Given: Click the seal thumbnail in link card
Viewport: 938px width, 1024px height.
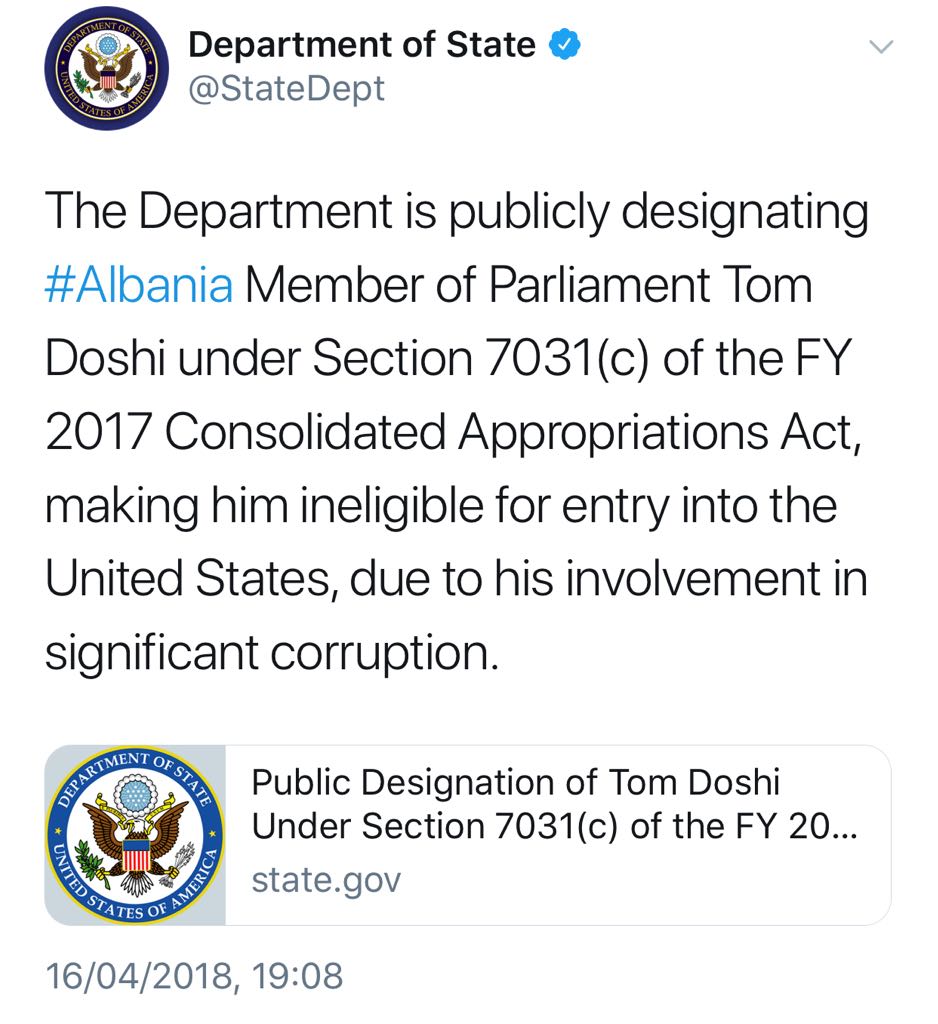Looking at the screenshot, I should coord(135,835).
